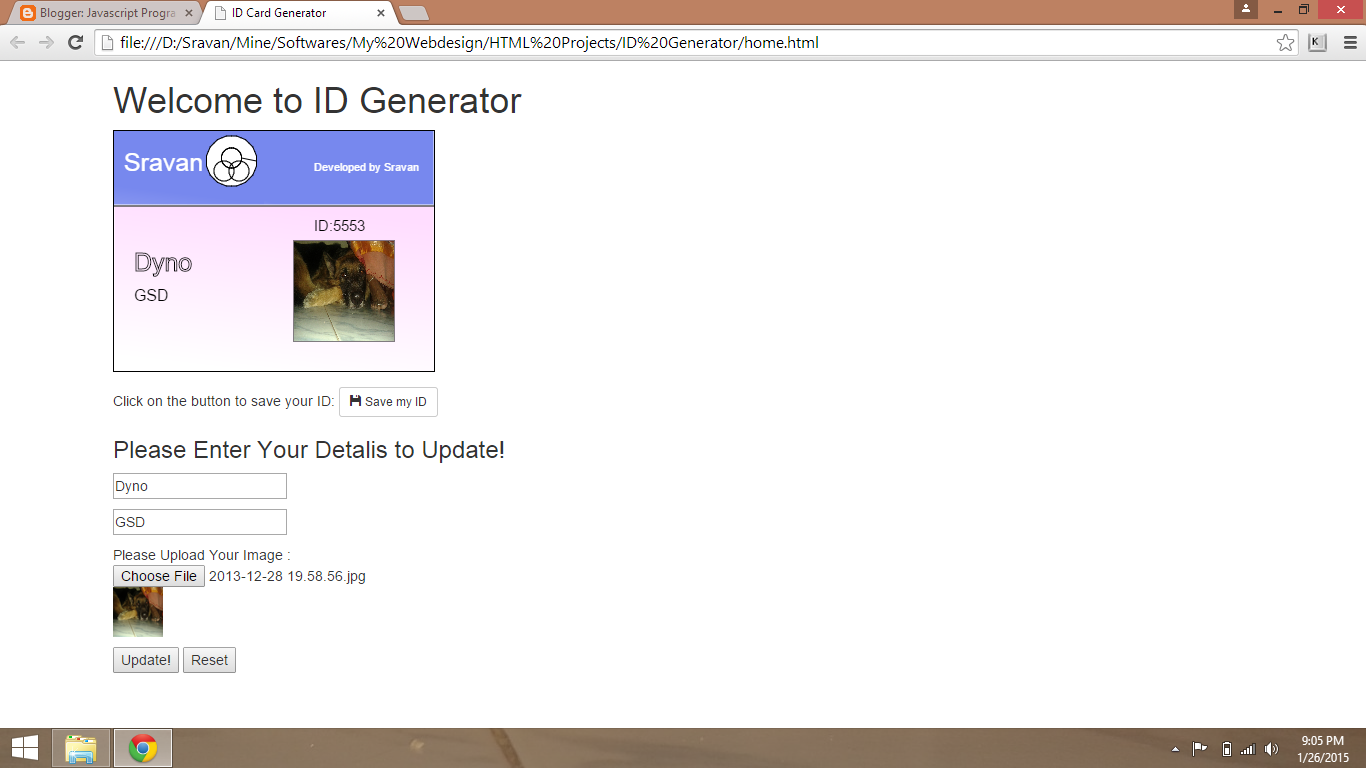Viewport: 1366px width, 768px height.
Task: Click the Chrome user profile icon in the title bar
Action: point(1246,9)
